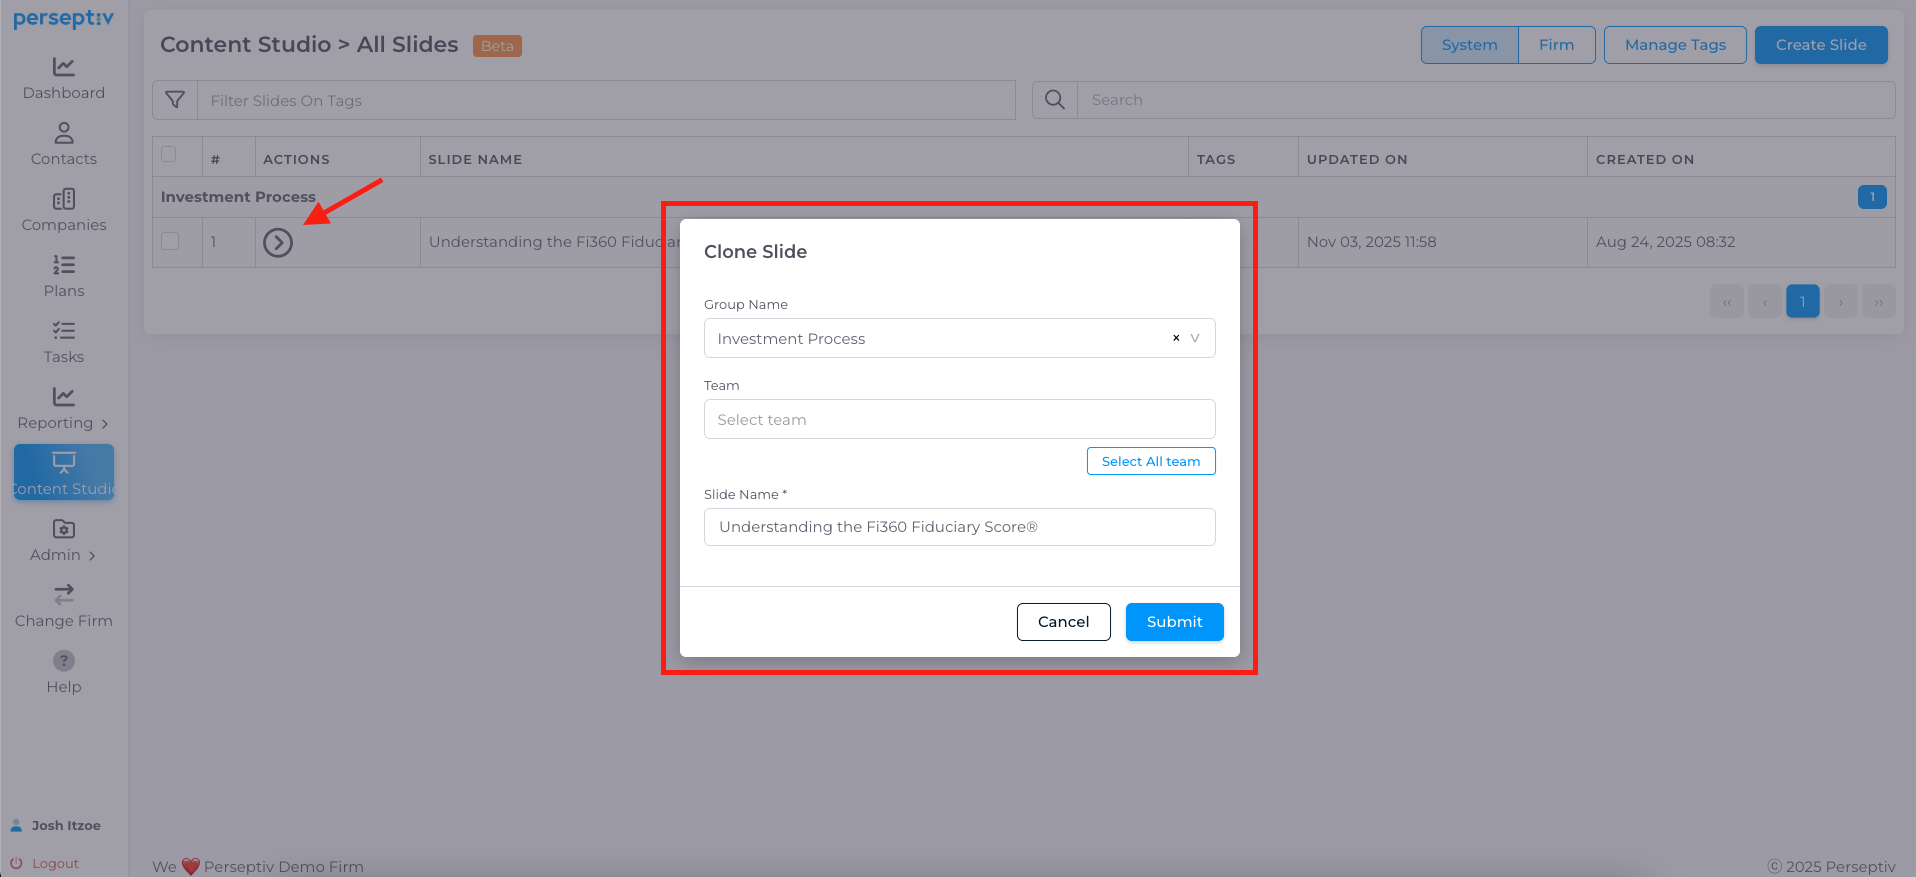
Task: Toggle the select-all header checkbox
Action: click(169, 154)
